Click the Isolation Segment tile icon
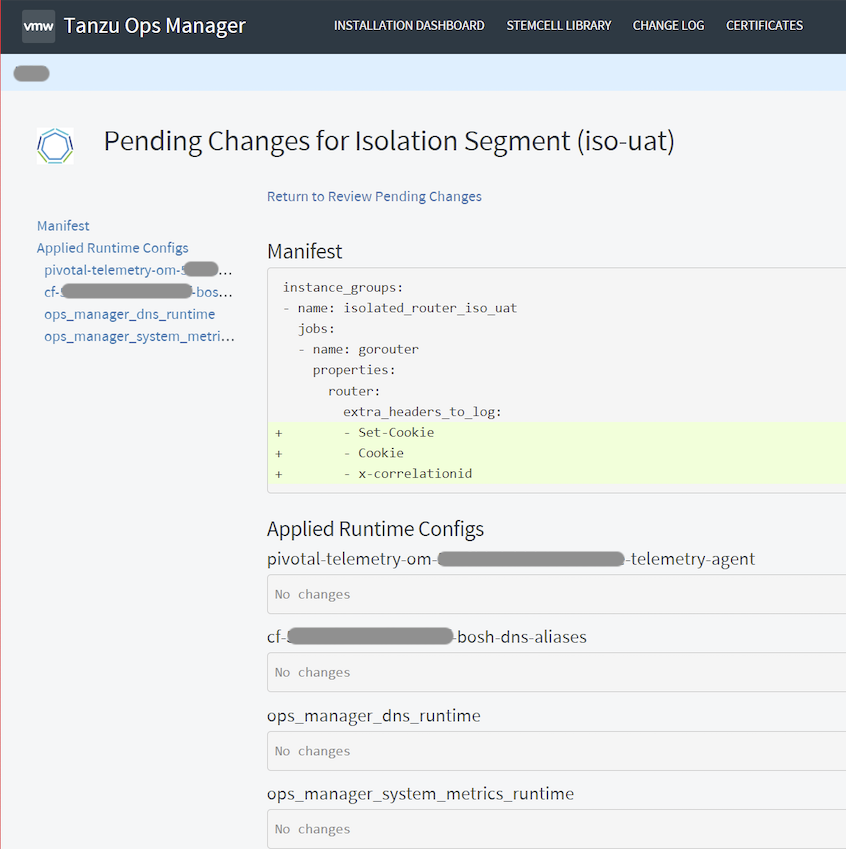The image size is (846, 849). 55,146
